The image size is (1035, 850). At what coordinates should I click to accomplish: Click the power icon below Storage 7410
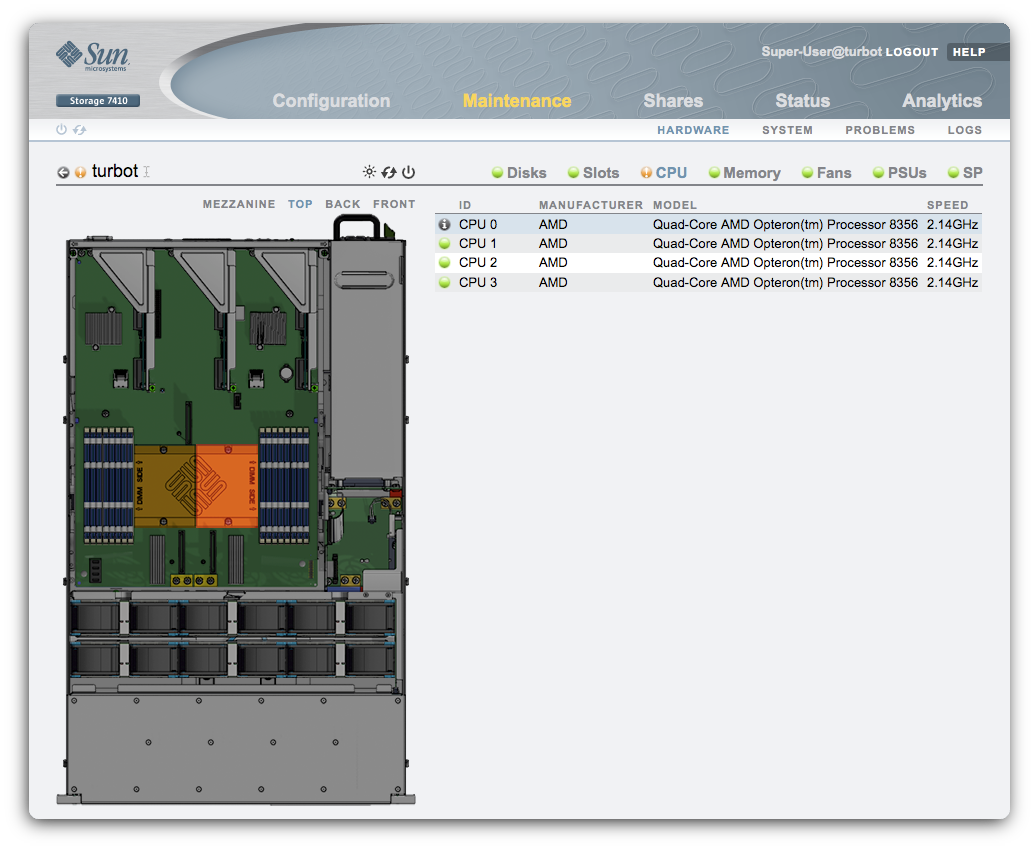61,129
